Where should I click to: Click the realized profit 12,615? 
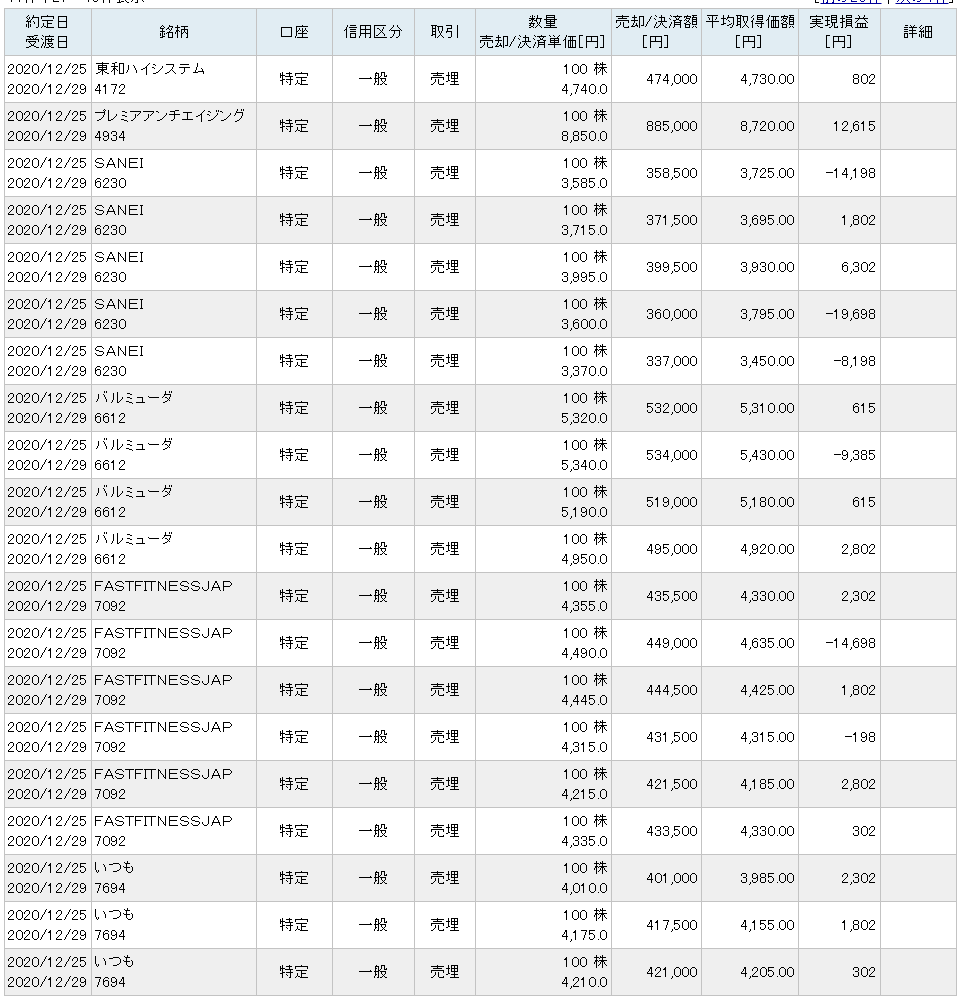854,126
